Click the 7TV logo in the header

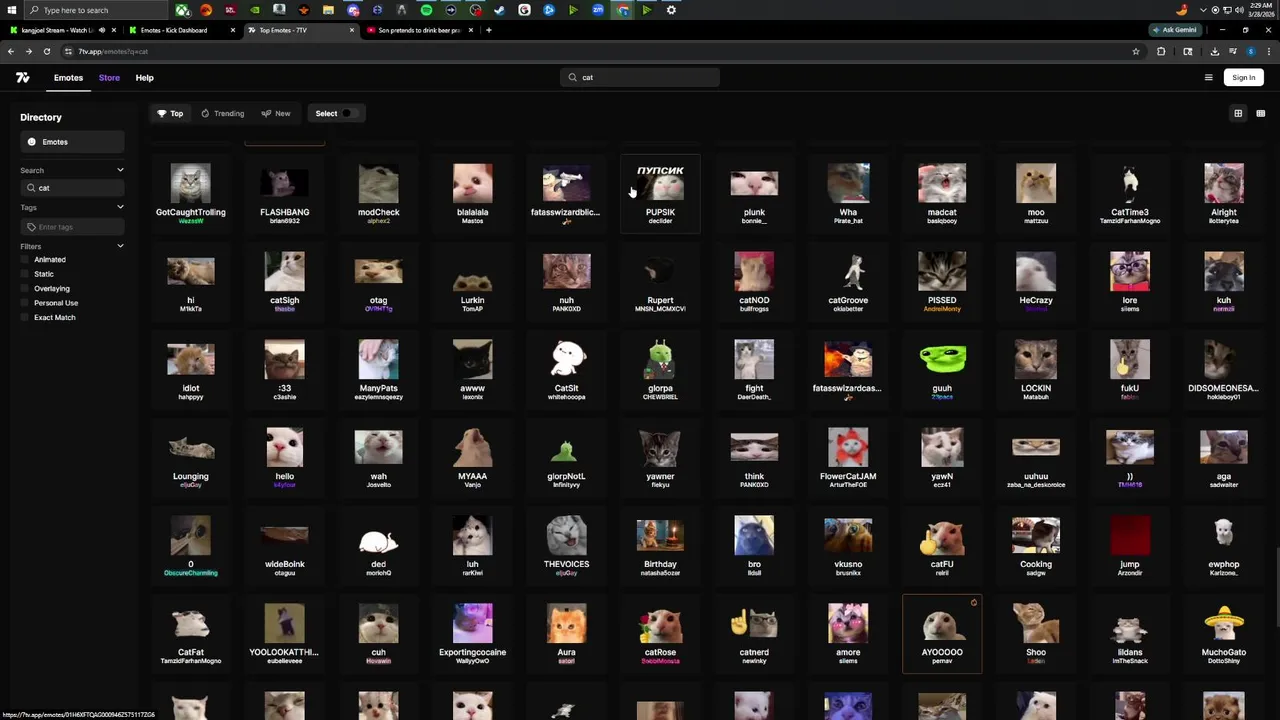(x=22, y=77)
